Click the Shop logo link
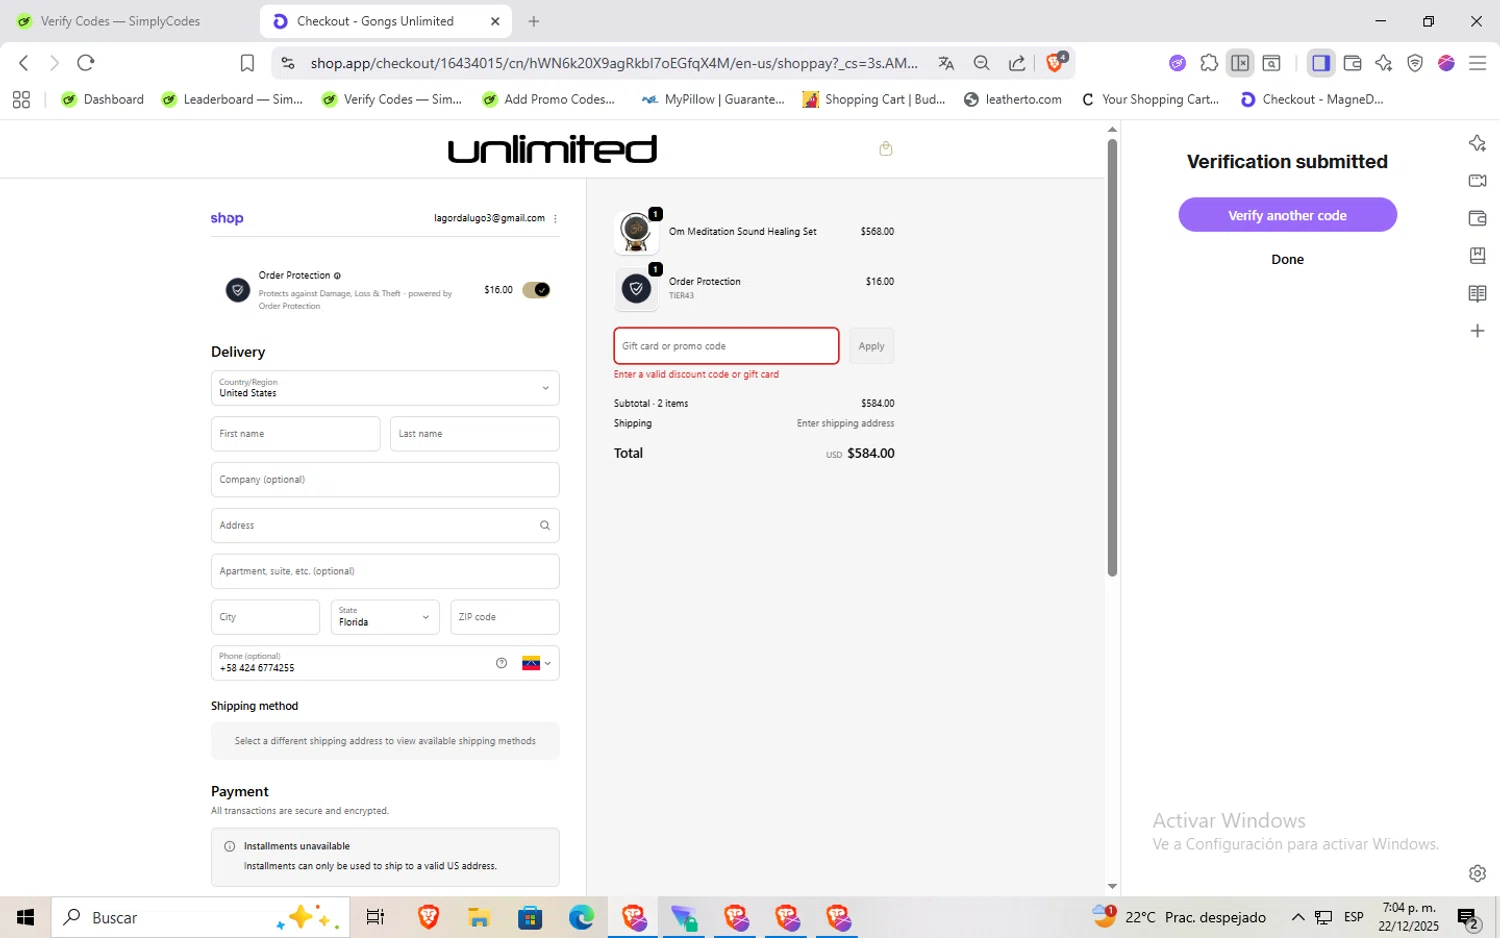The width and height of the screenshot is (1500, 938). click(x=227, y=218)
